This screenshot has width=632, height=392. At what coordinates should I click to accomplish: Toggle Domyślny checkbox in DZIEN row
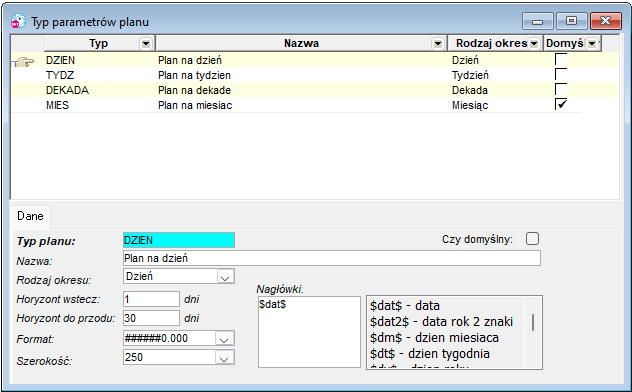(561, 60)
